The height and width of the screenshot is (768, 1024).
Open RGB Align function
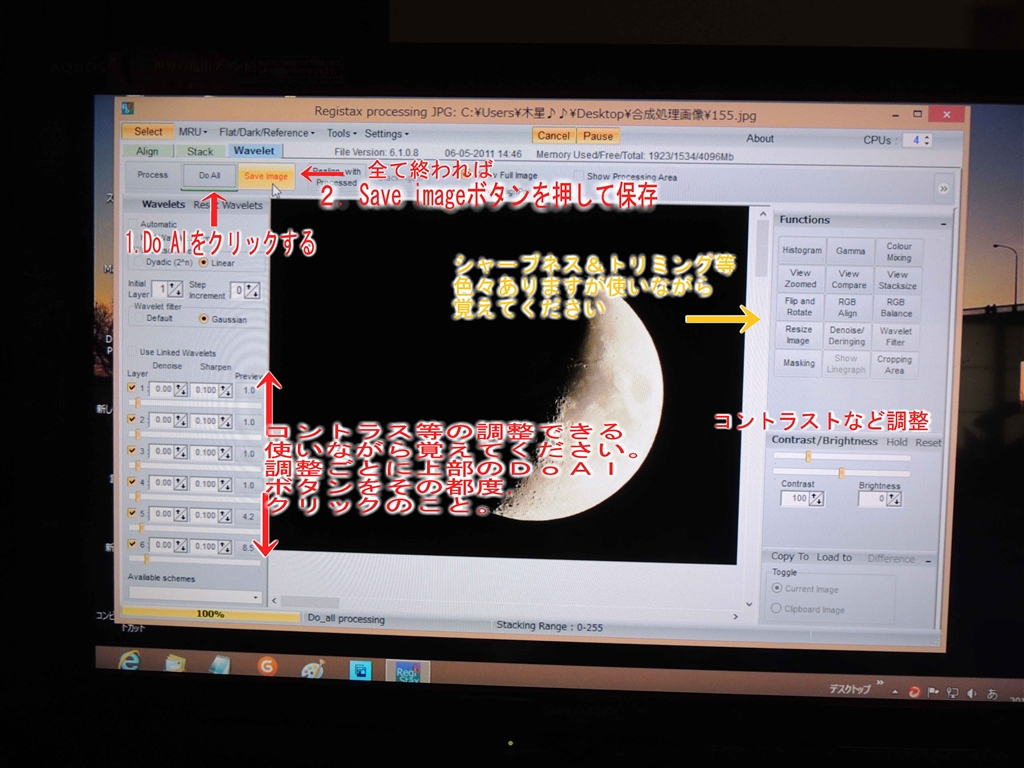tap(847, 307)
